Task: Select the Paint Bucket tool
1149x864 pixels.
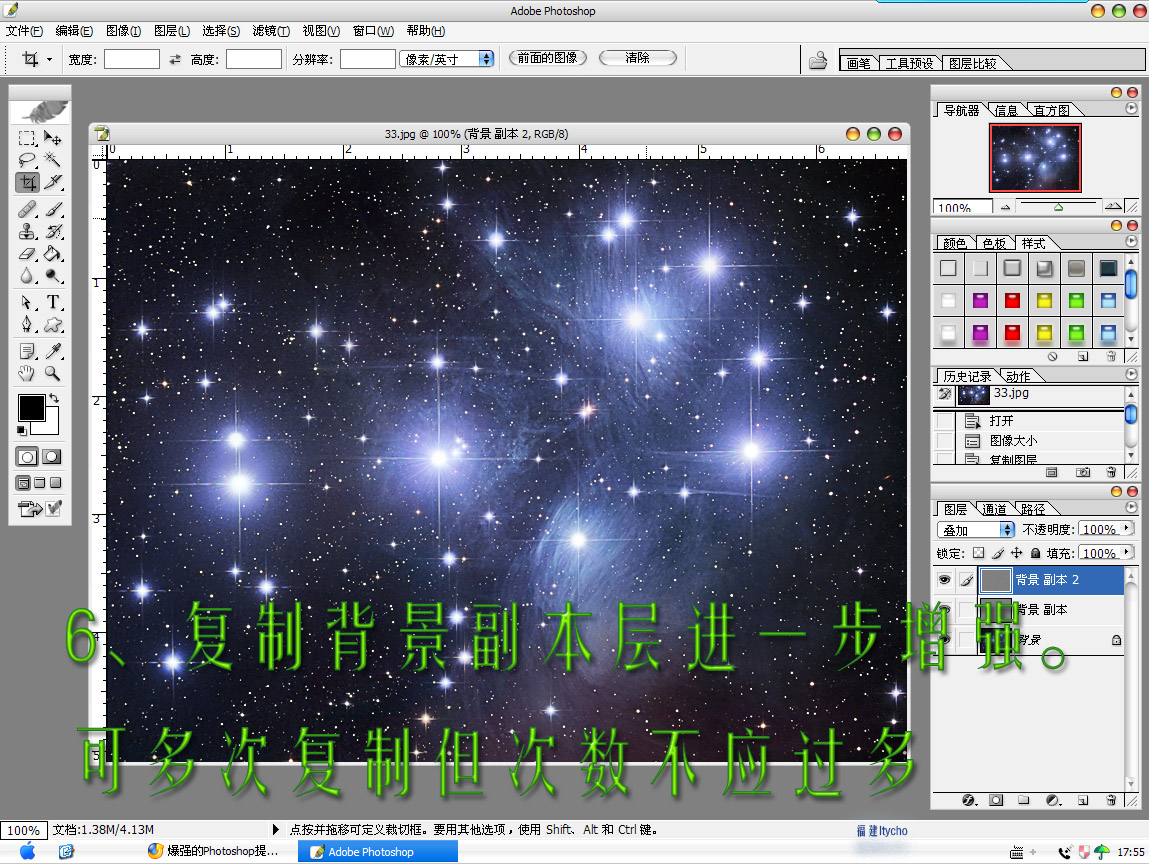Action: click(53, 254)
